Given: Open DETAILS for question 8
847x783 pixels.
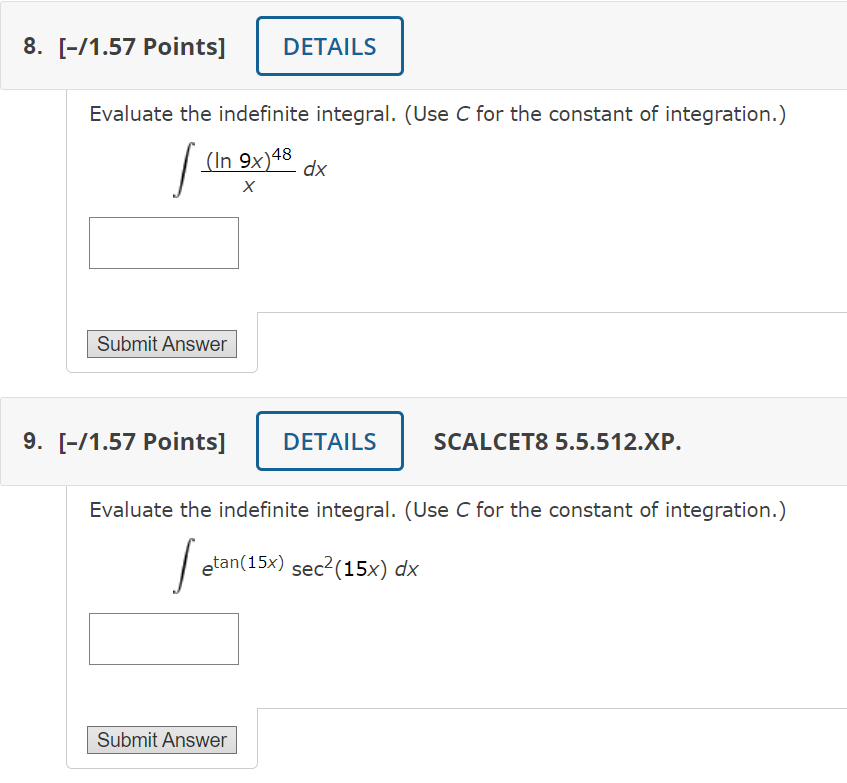Looking at the screenshot, I should pyautogui.click(x=329, y=45).
